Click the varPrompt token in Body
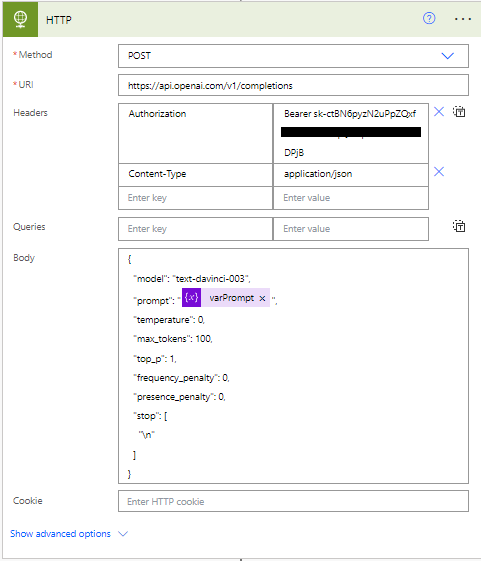This screenshot has height=561, width=481. pyautogui.click(x=226, y=297)
